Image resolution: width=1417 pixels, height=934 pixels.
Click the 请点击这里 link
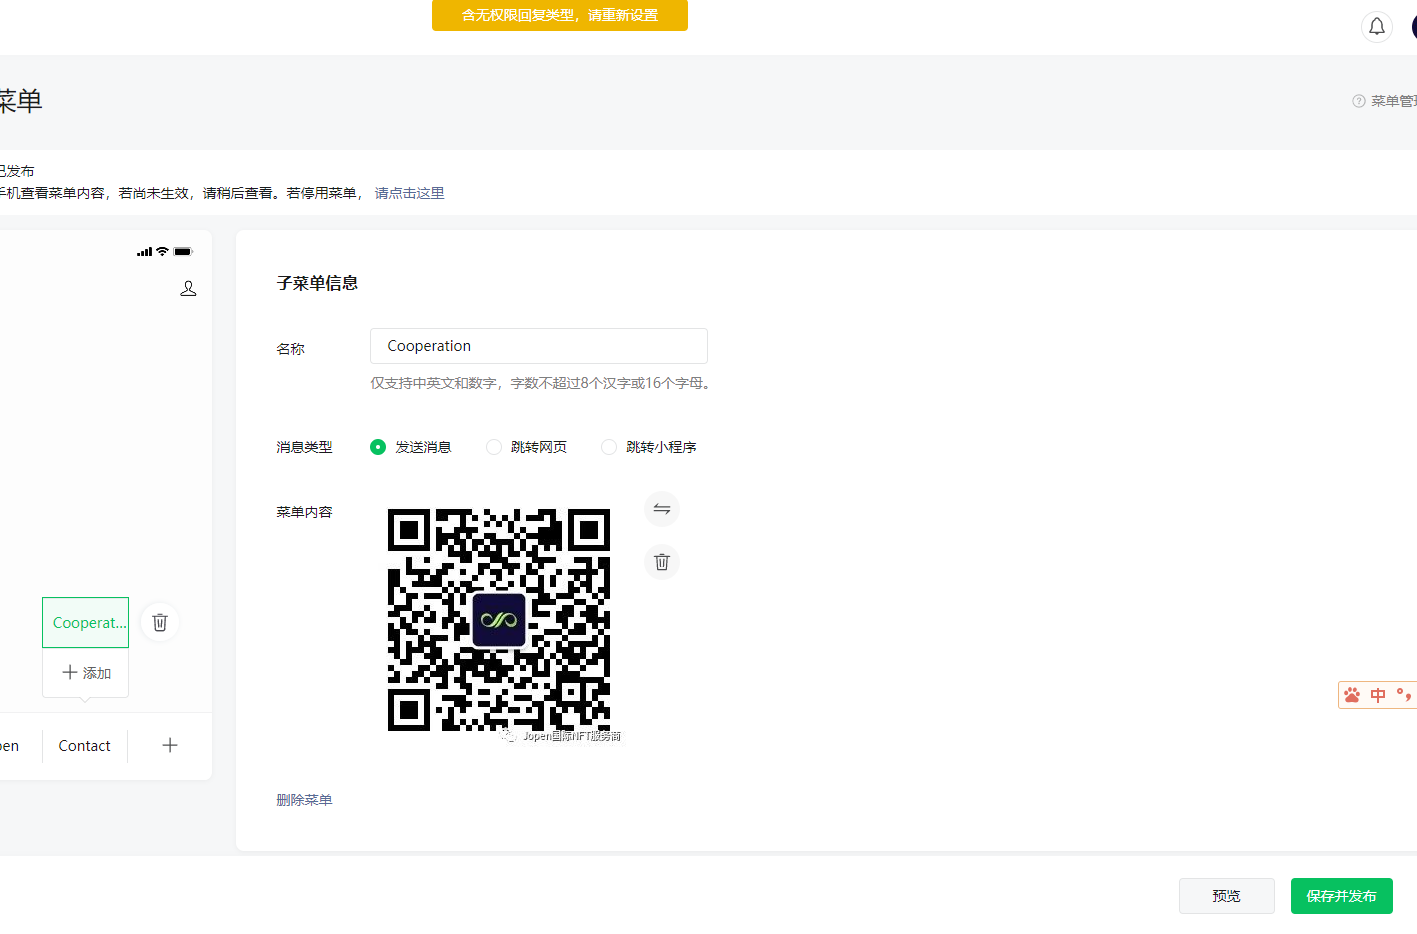(x=410, y=193)
